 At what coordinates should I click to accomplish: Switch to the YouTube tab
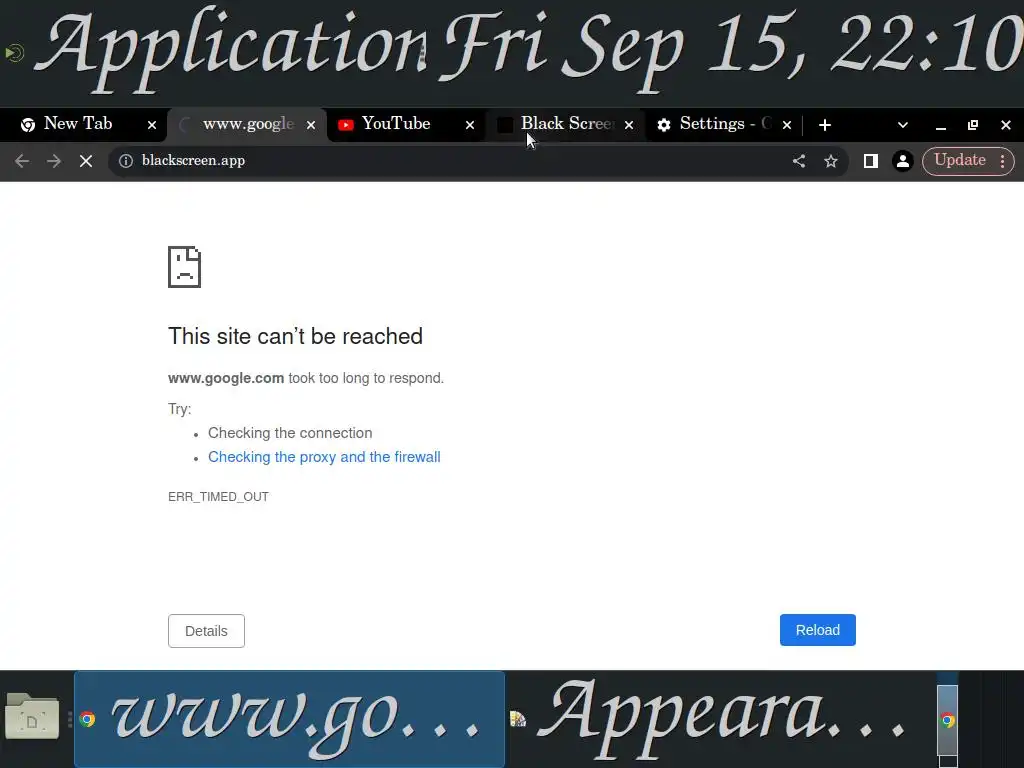click(x=405, y=124)
